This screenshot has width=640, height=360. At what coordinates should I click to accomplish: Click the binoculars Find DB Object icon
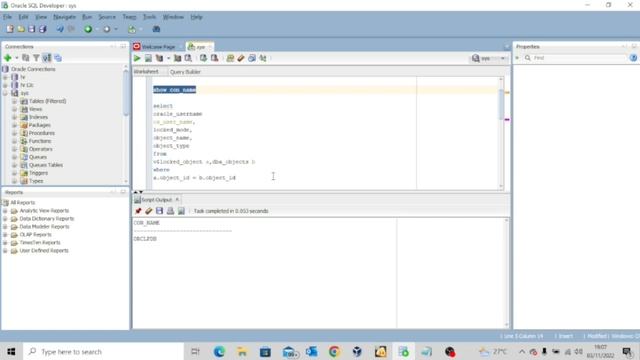coord(156,29)
